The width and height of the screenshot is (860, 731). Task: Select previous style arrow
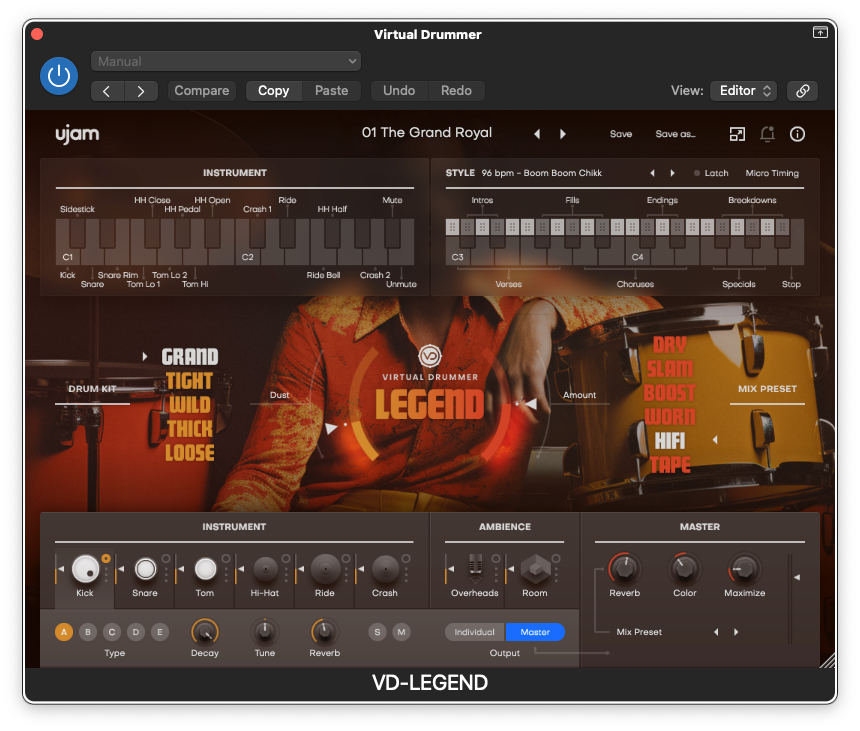(652, 173)
